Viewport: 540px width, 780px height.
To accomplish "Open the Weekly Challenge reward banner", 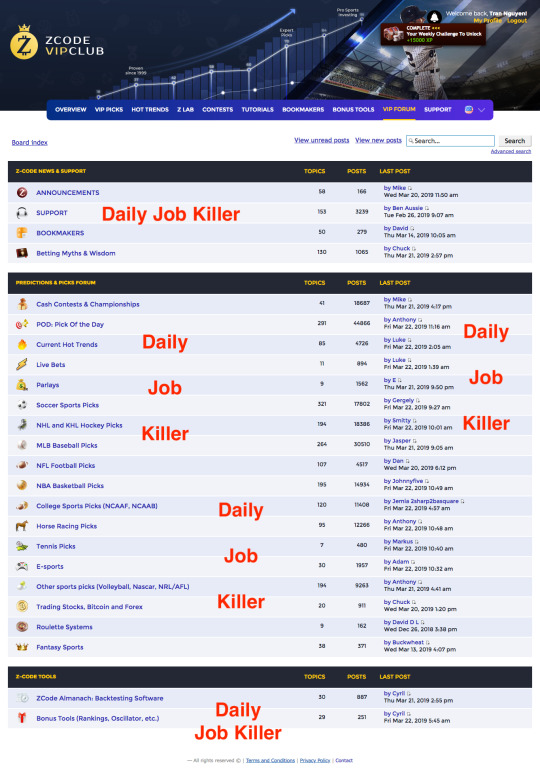I will pos(433,34).
